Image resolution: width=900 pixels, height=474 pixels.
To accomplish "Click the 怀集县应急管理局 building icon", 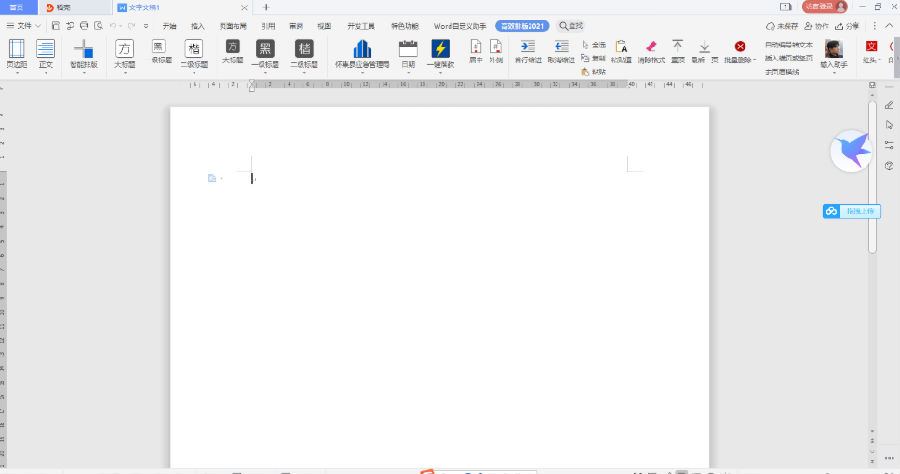I will click(x=362, y=48).
